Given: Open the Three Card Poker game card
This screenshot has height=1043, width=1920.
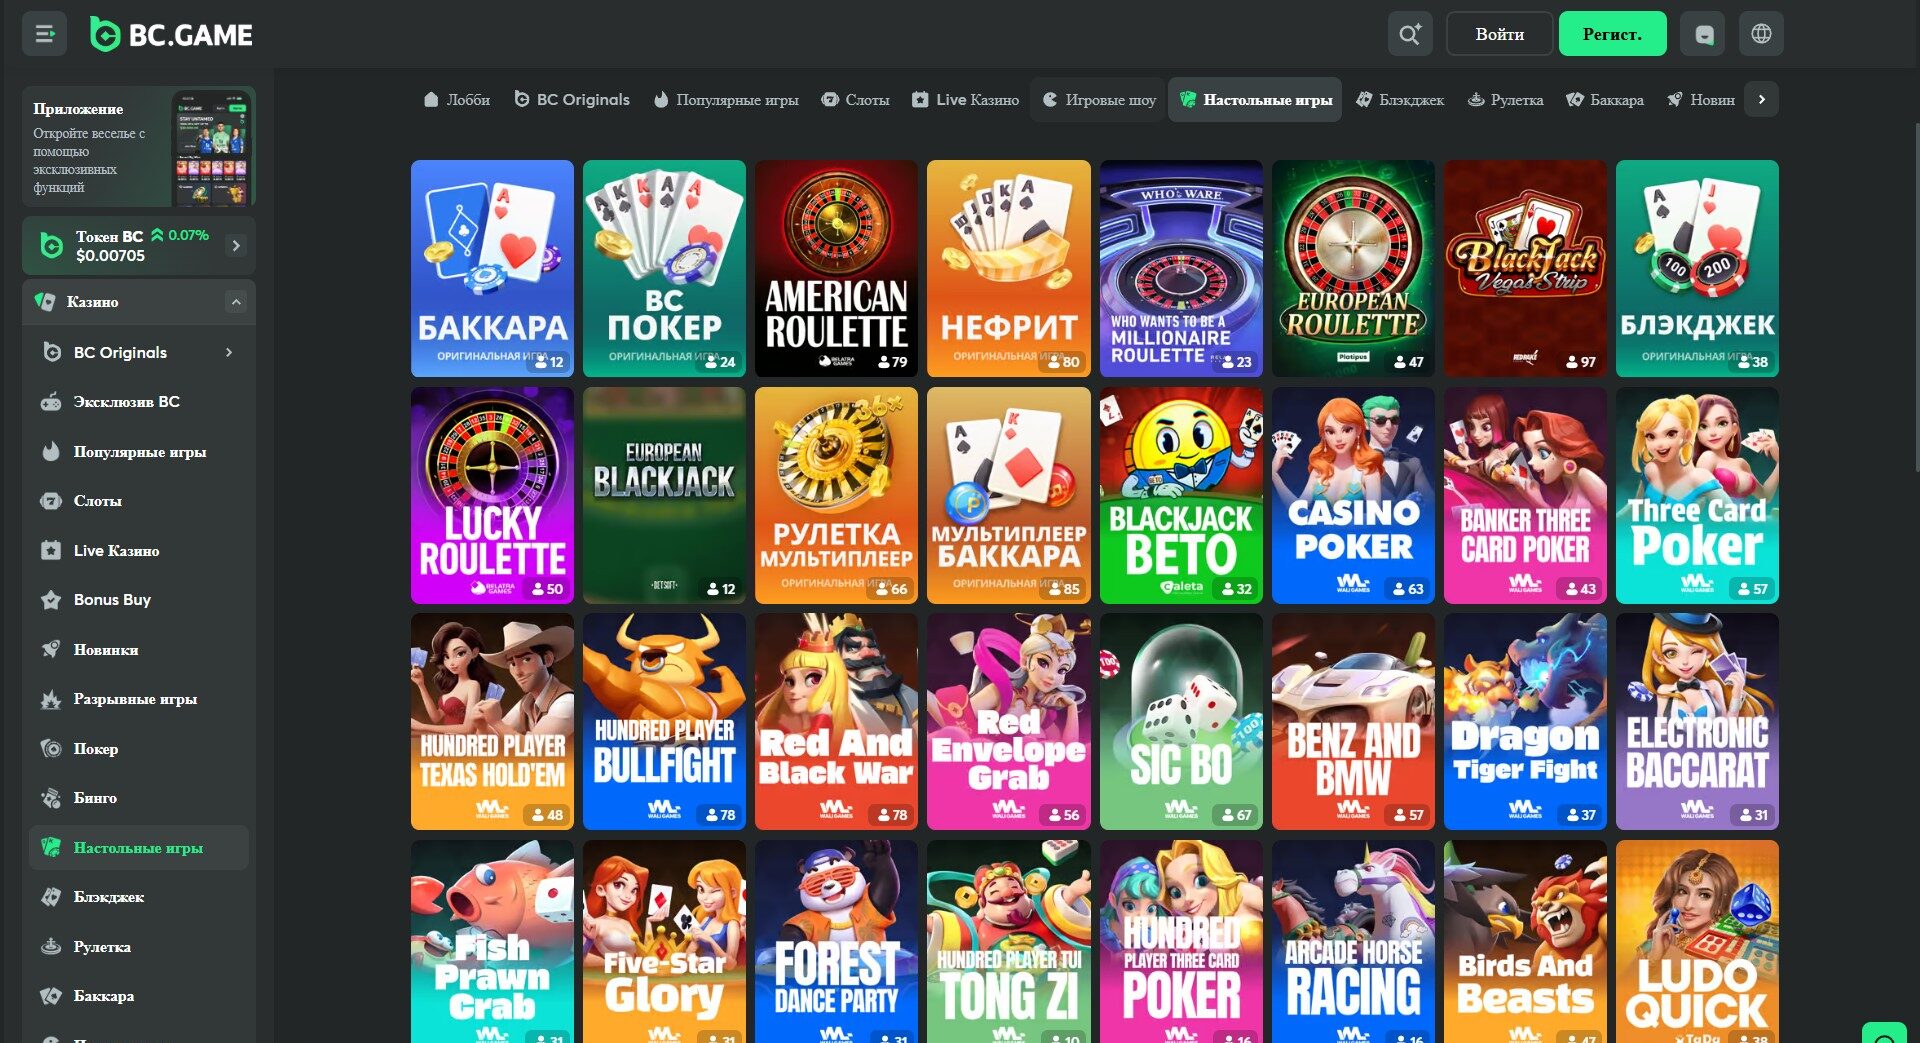Looking at the screenshot, I should pos(1697,496).
